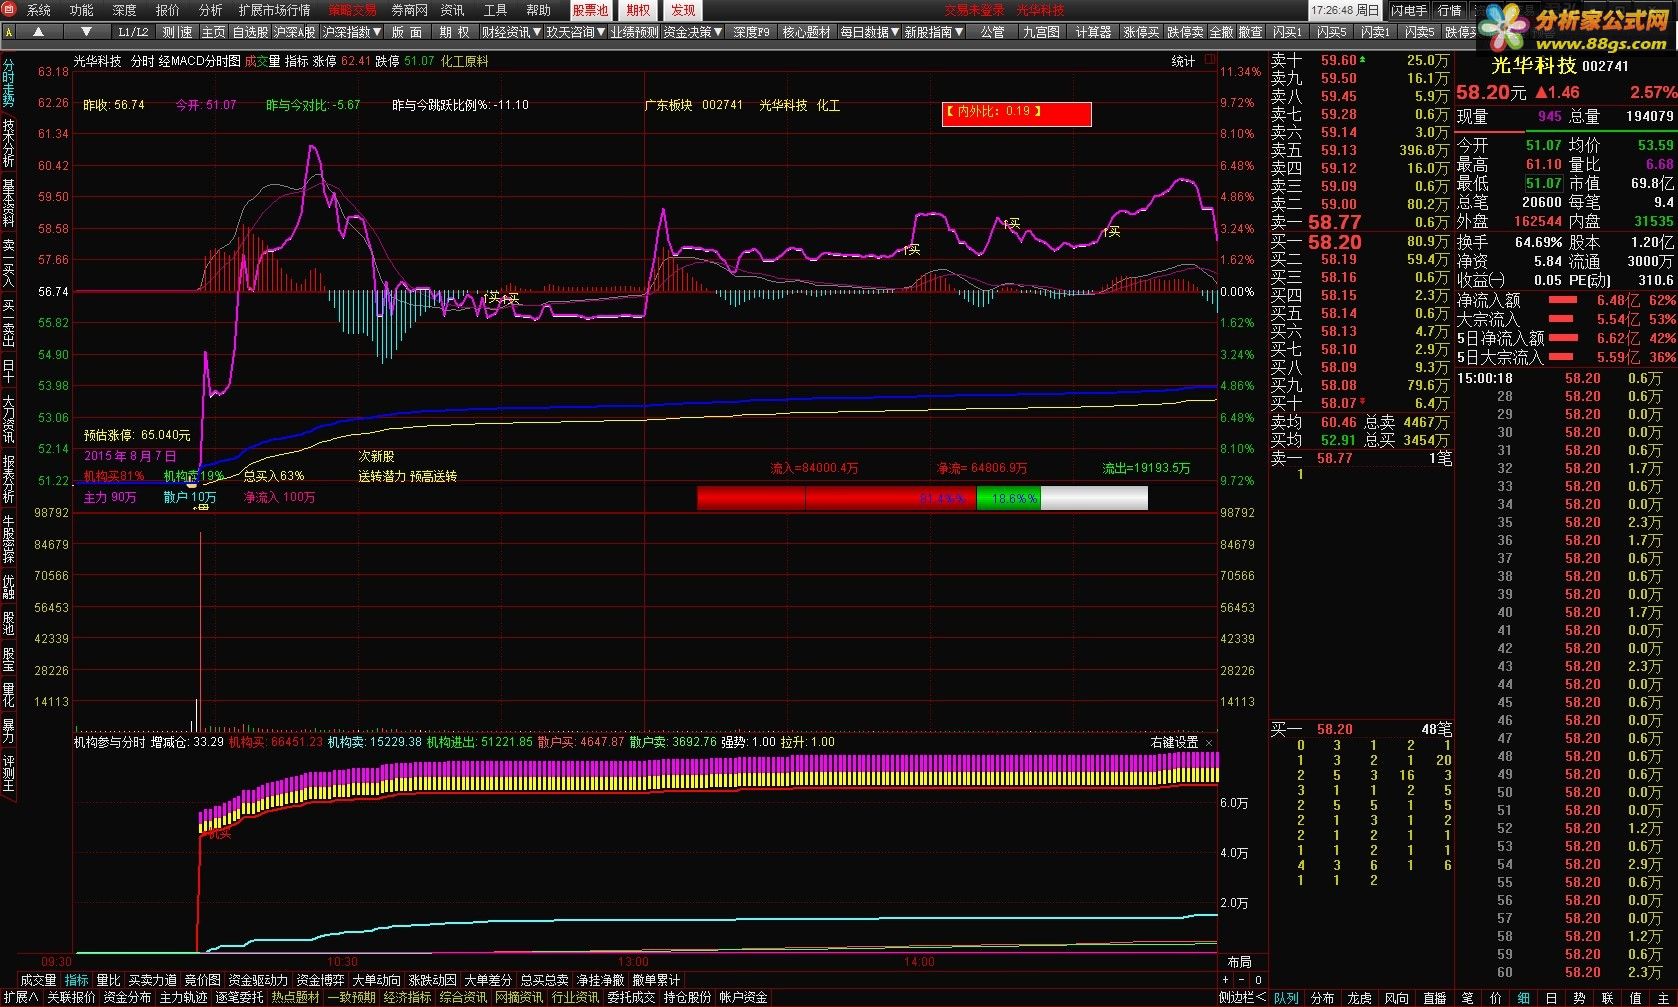Open the 系统 menu
The image size is (1678, 1007).
click(x=38, y=10)
